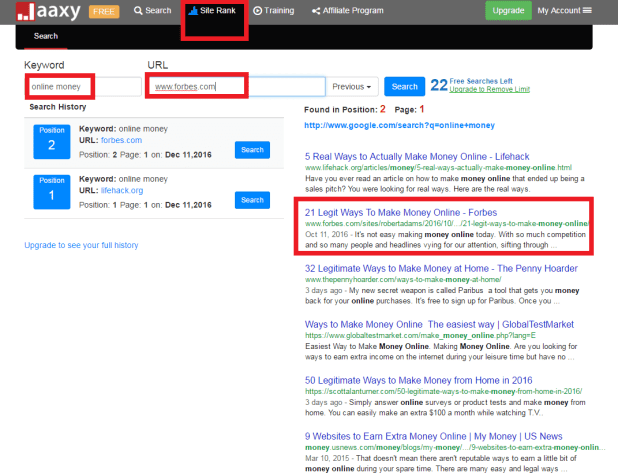Viewport: 618px width, 473px height.
Task: Open the Site Rank menu item
Action: tap(212, 11)
